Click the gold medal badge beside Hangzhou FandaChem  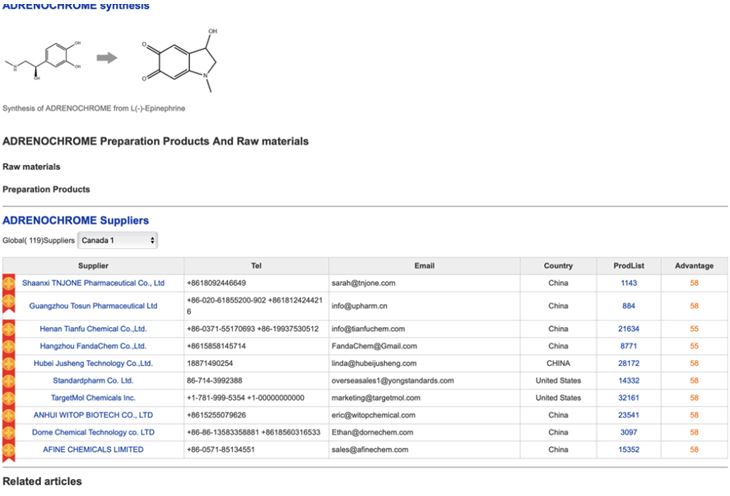point(9,346)
